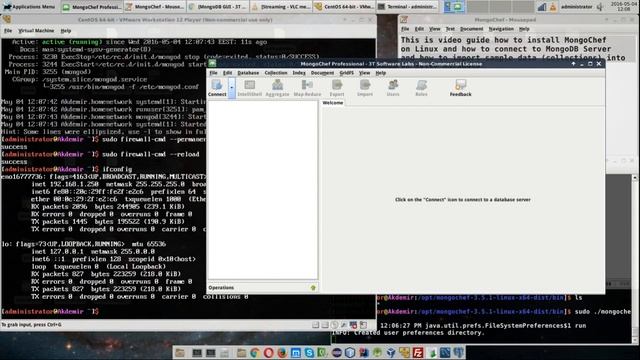
Task: Launch FileZilla from the dock
Action: point(418,352)
